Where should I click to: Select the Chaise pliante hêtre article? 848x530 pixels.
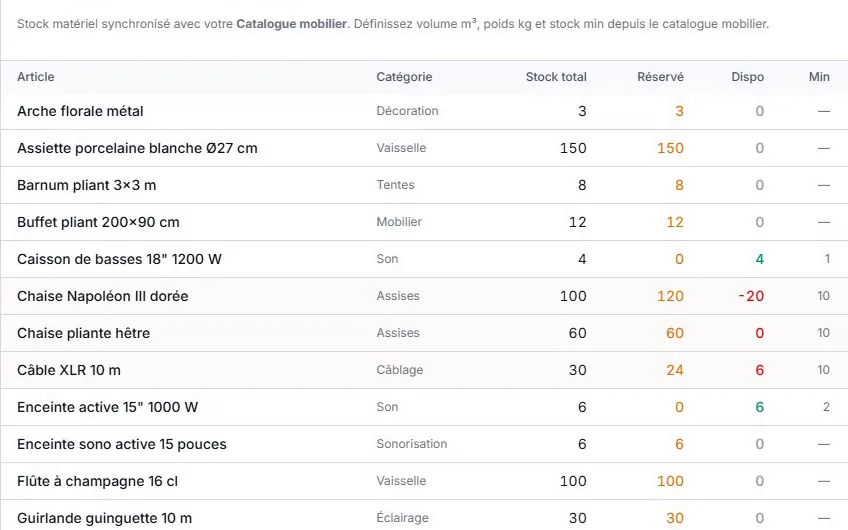pos(84,333)
